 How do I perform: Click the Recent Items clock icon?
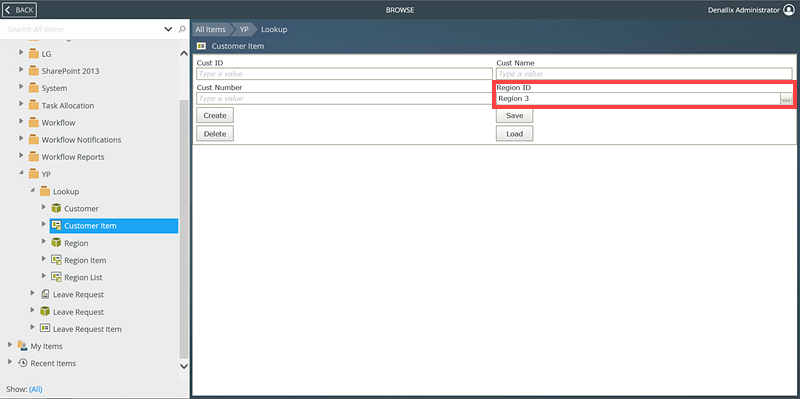pos(22,363)
